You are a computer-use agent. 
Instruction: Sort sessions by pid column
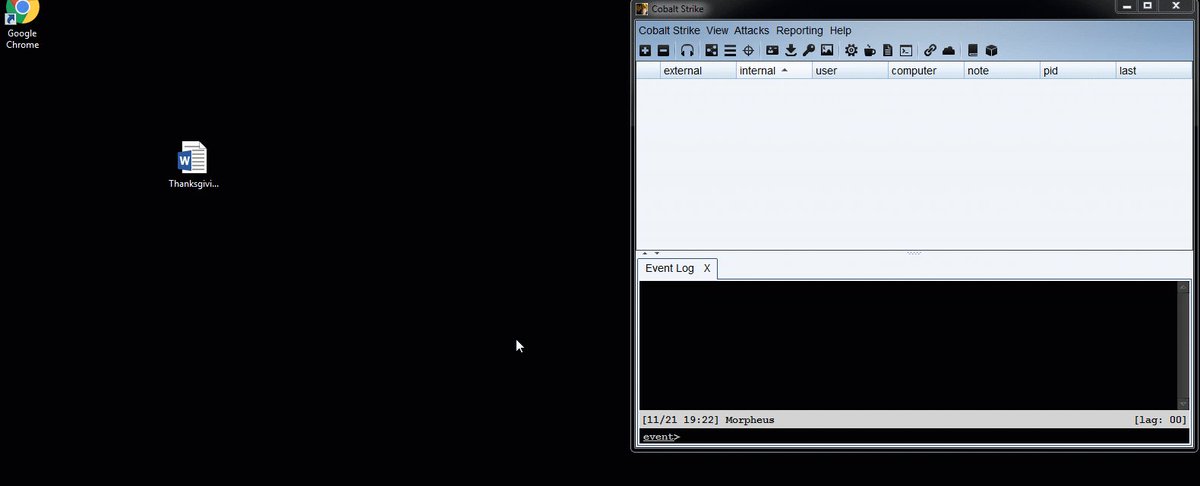(x=1078, y=71)
